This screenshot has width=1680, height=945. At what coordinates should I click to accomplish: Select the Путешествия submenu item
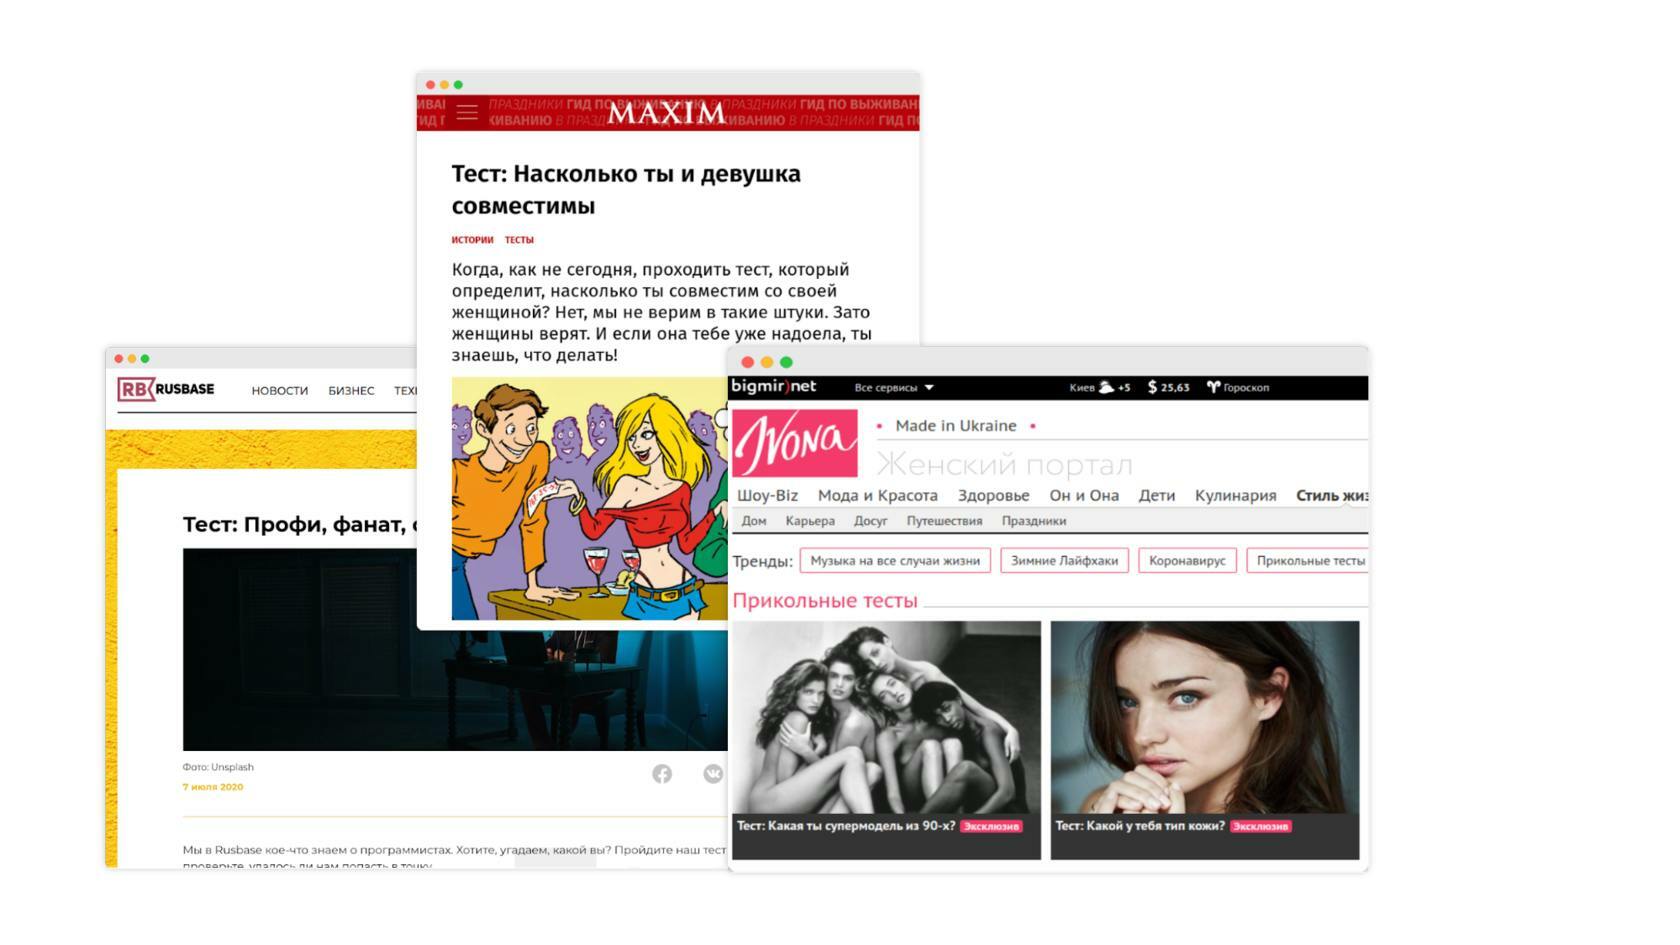(944, 521)
